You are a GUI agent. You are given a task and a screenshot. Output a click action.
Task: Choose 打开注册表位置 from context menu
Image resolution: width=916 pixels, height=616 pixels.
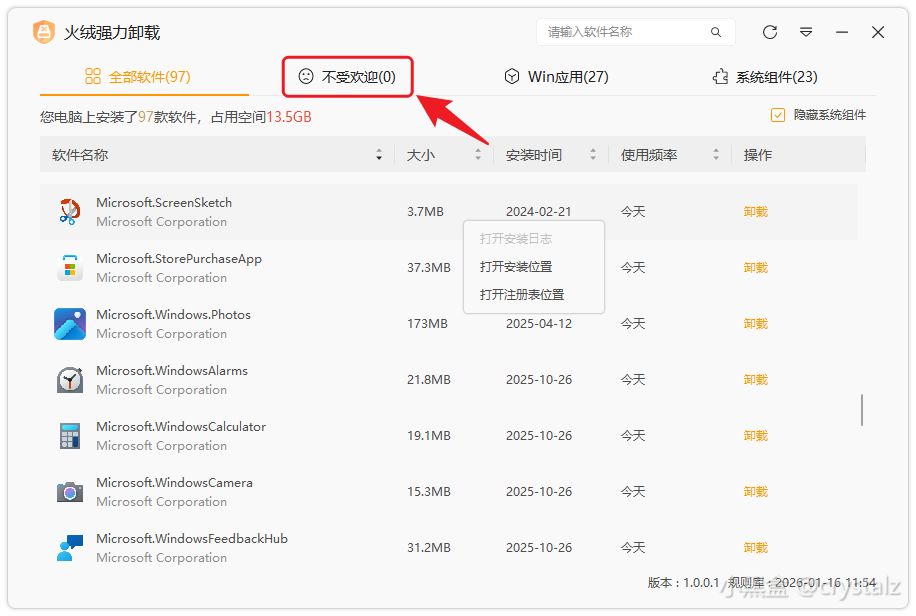point(522,295)
